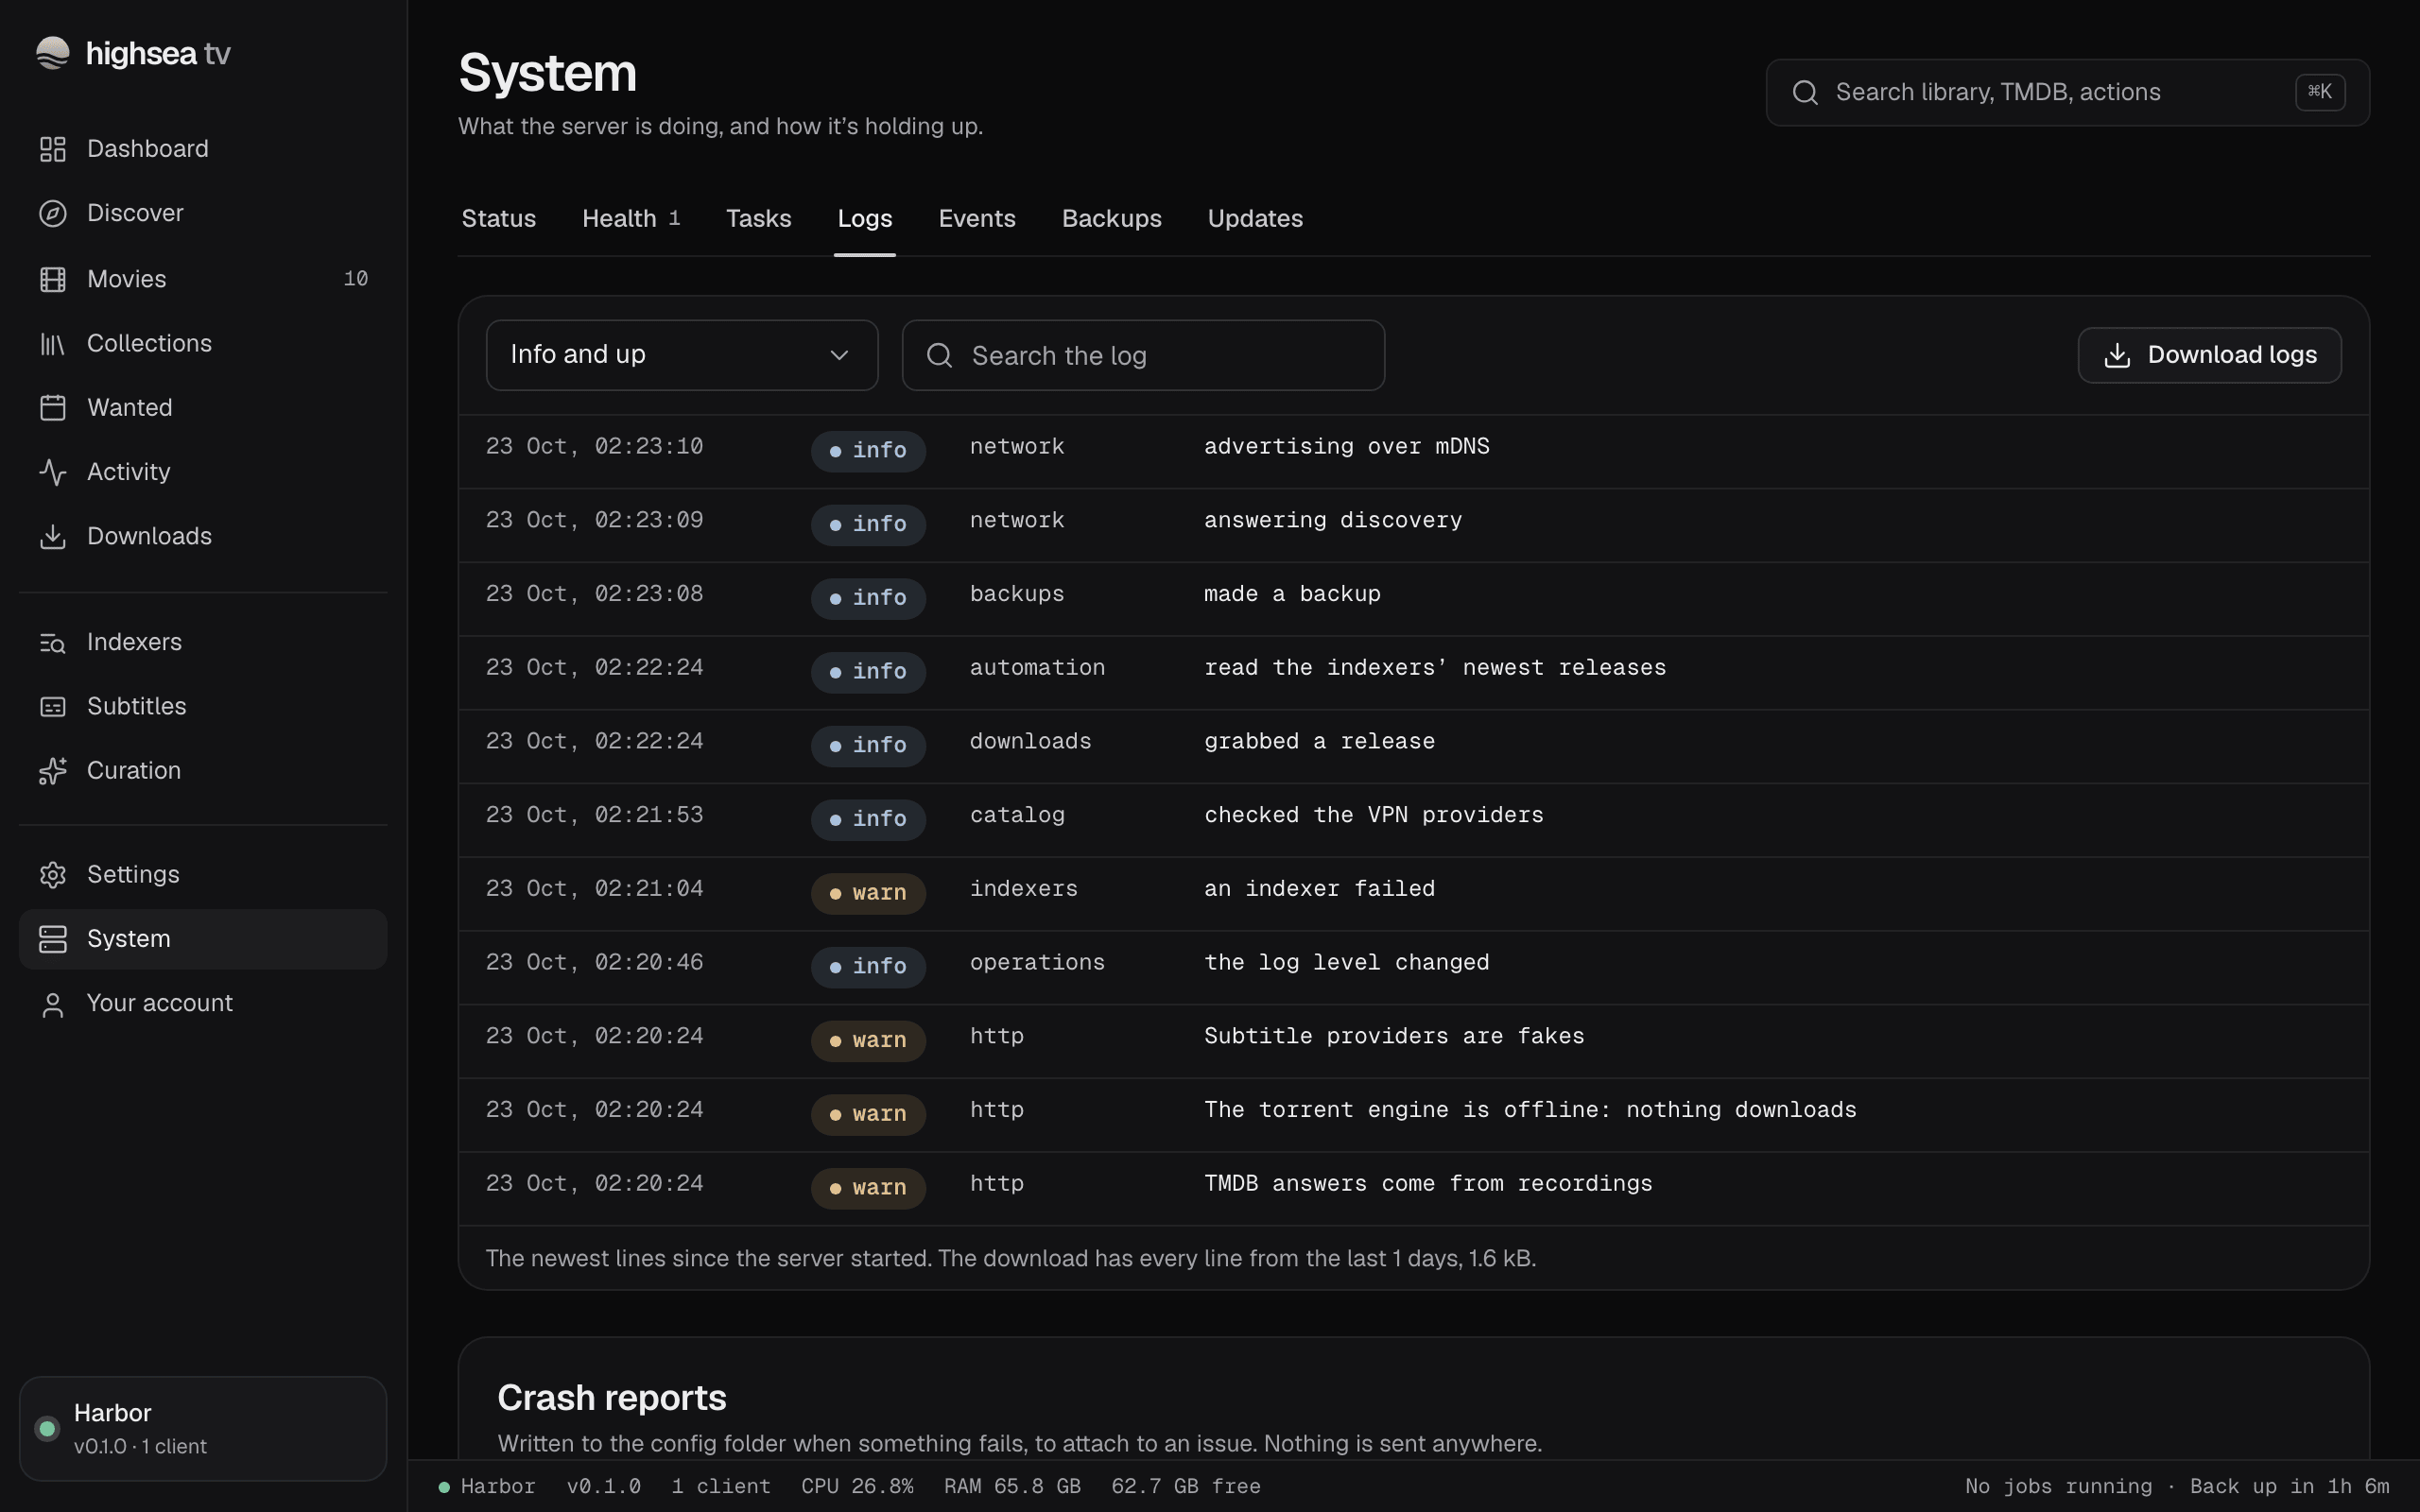Screen dimensions: 2420x1512
Task: Click the Movies count badge 10
Action: [355, 279]
